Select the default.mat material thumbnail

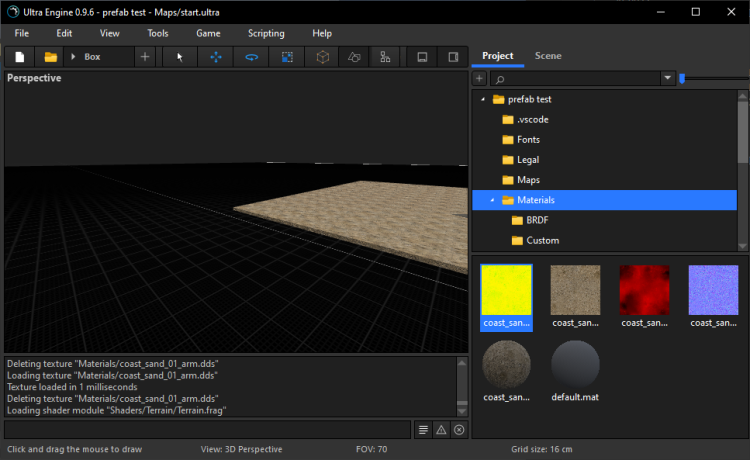(x=575, y=365)
